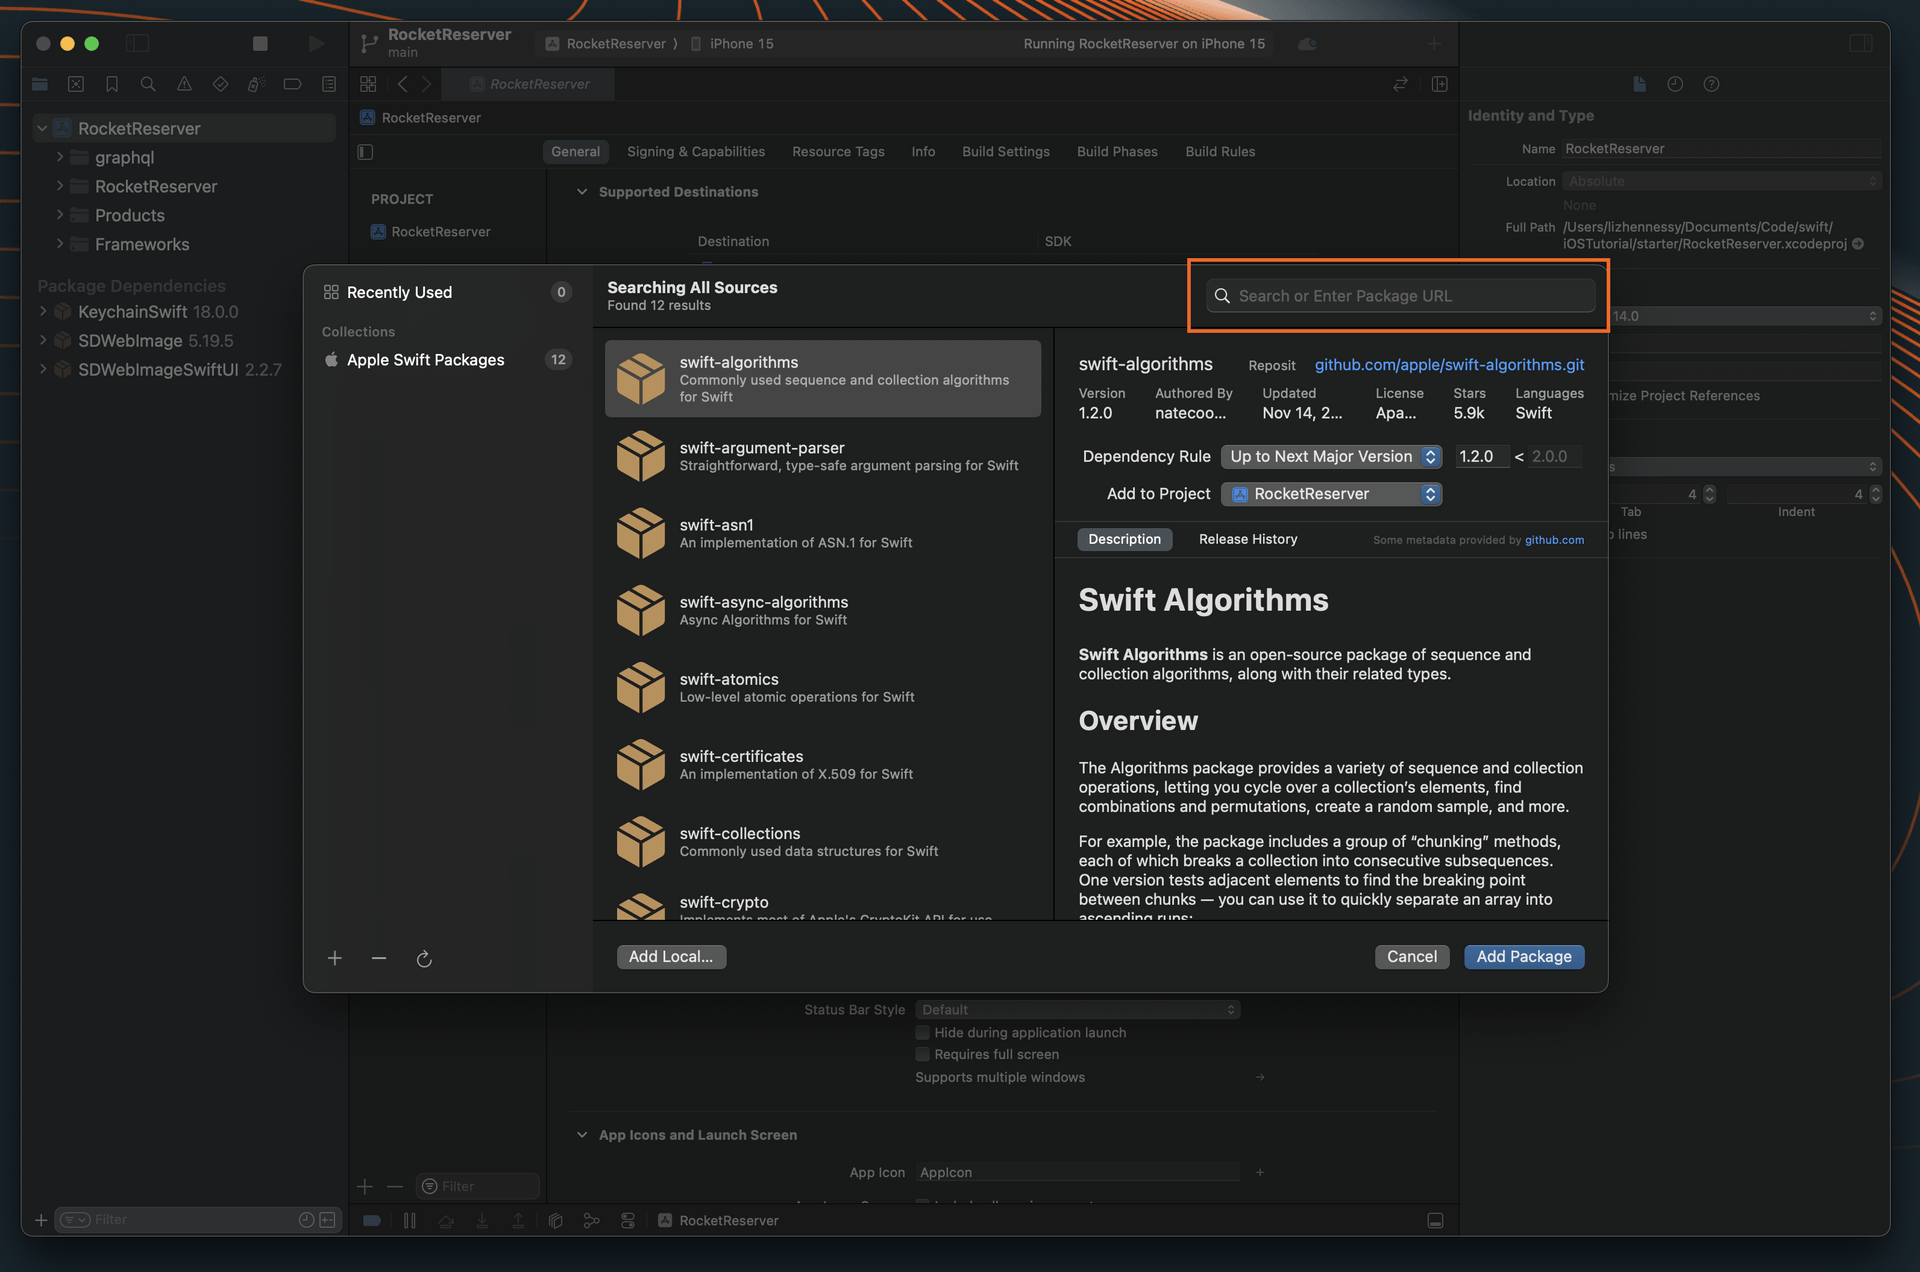1920x1272 pixels.
Task: Show the Quick Help inspector icon
Action: (x=1711, y=84)
